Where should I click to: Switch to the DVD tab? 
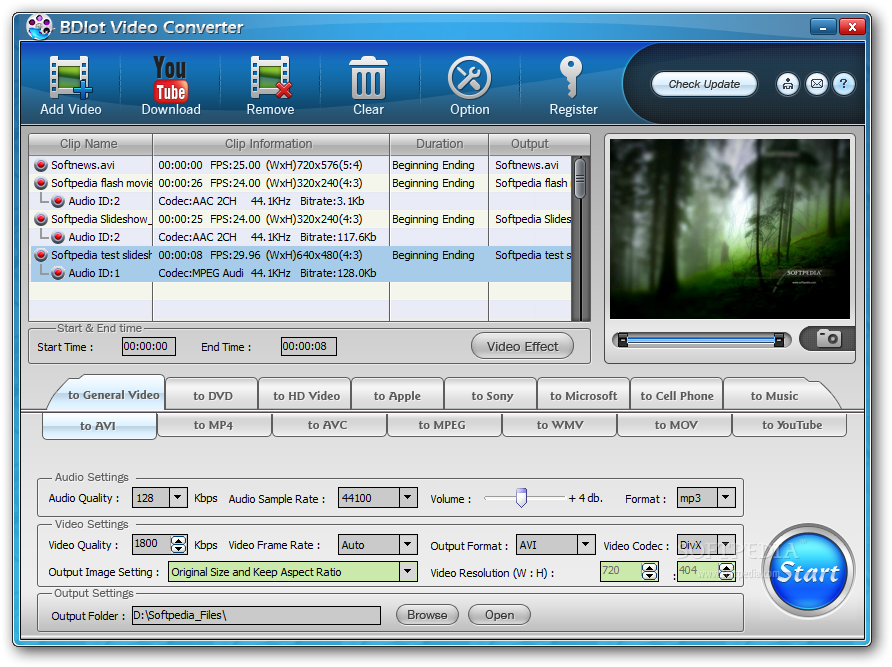(213, 396)
